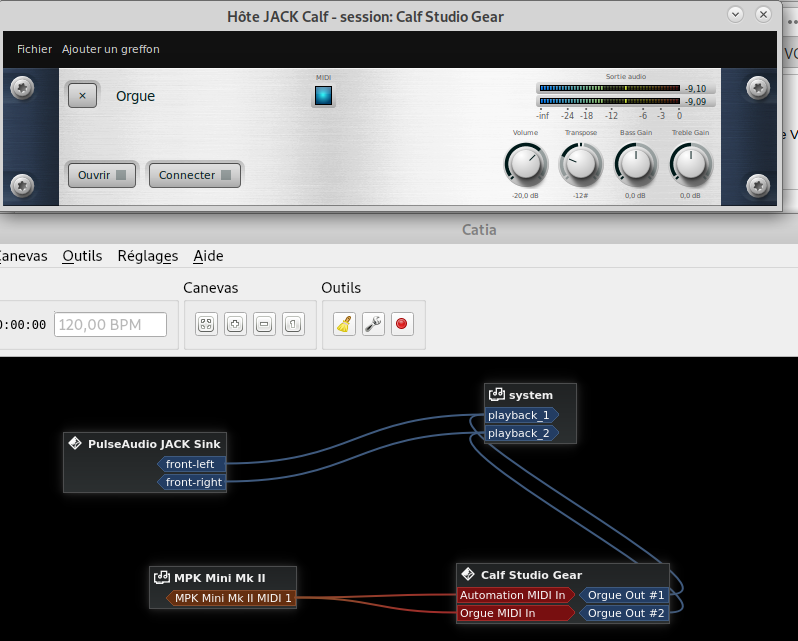Click the Calf host window dropdown chevron
This screenshot has width=798, height=641.
[x=735, y=14]
